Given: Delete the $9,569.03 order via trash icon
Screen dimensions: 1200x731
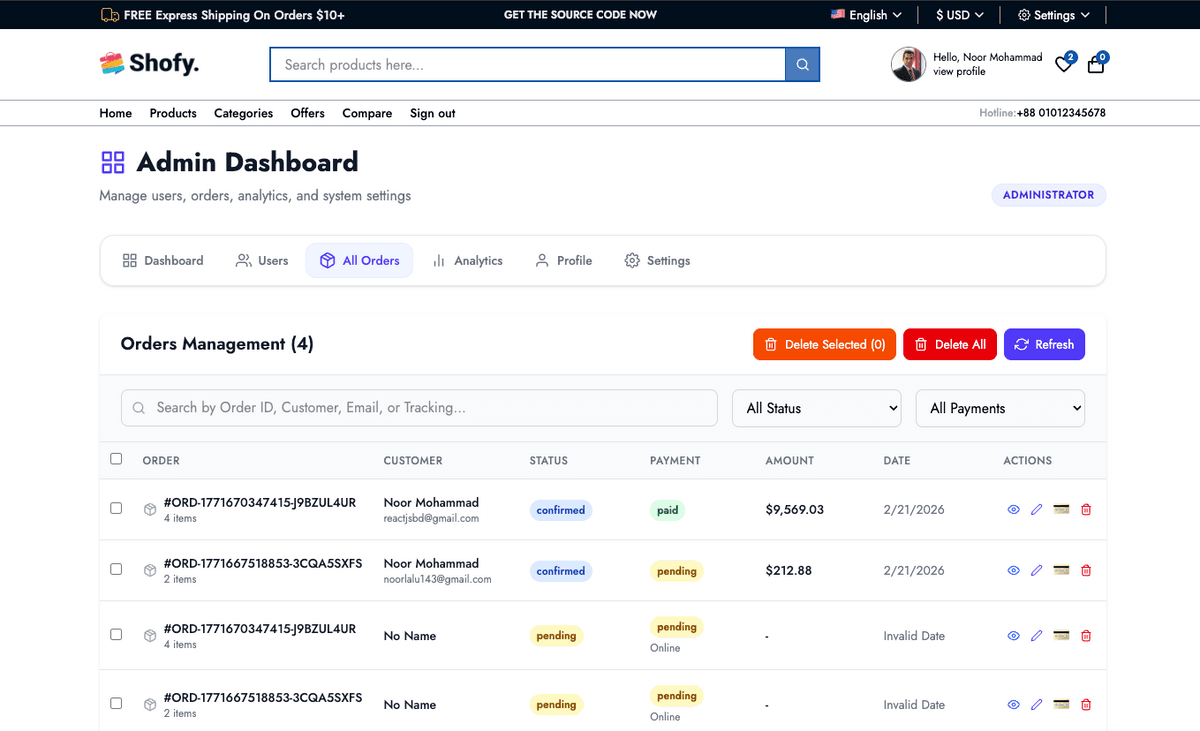Looking at the screenshot, I should 1086,510.
